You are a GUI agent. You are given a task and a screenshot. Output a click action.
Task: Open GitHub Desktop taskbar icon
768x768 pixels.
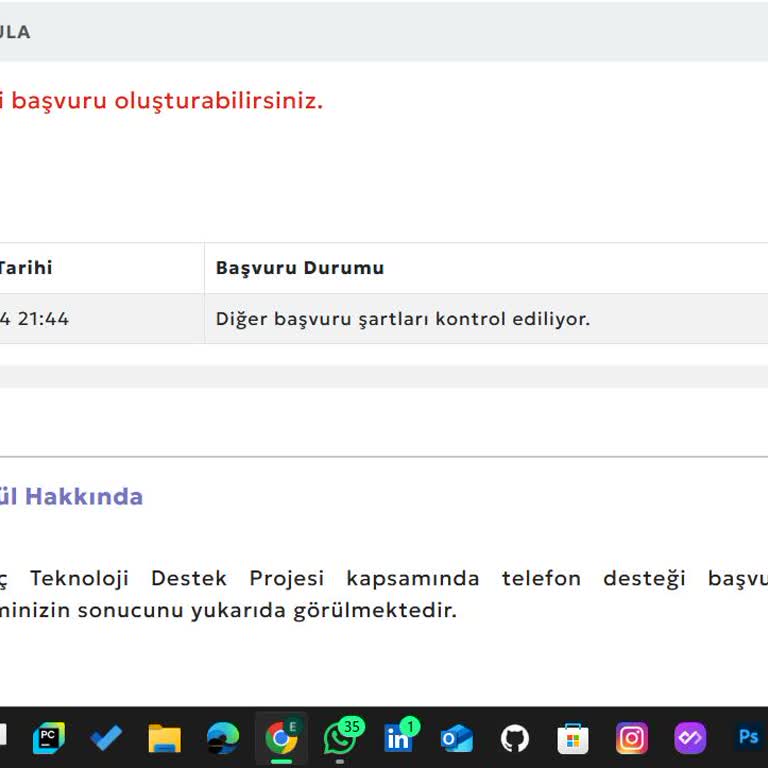515,738
